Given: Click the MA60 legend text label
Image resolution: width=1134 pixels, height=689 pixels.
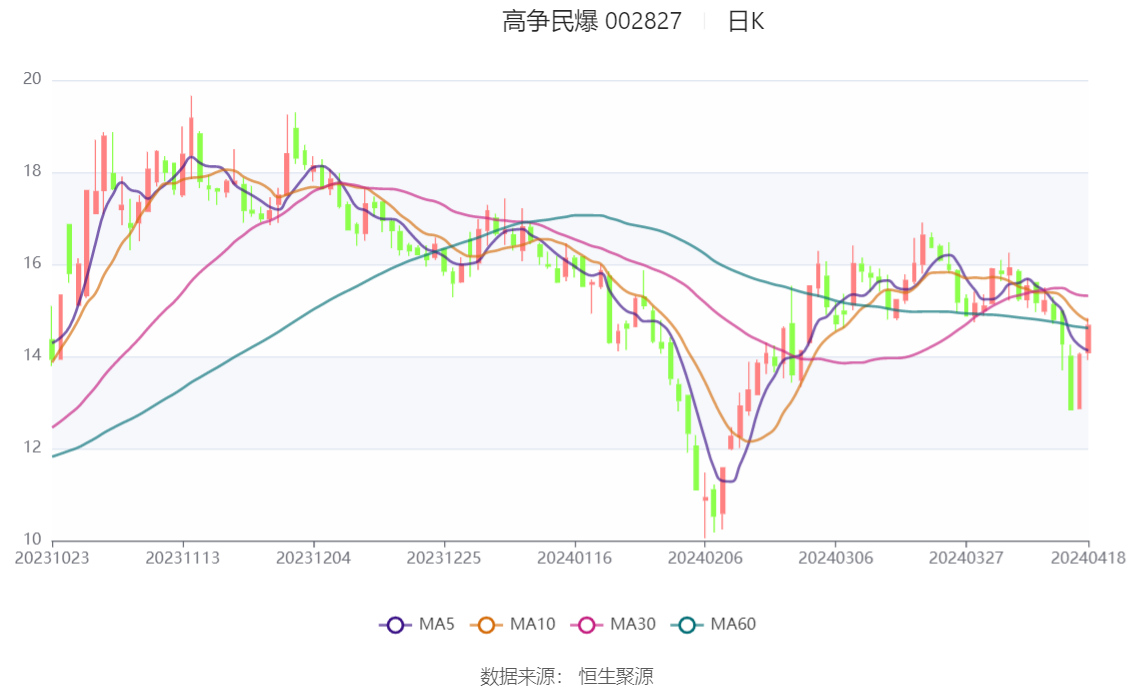Looking at the screenshot, I should pyautogui.click(x=733, y=625).
